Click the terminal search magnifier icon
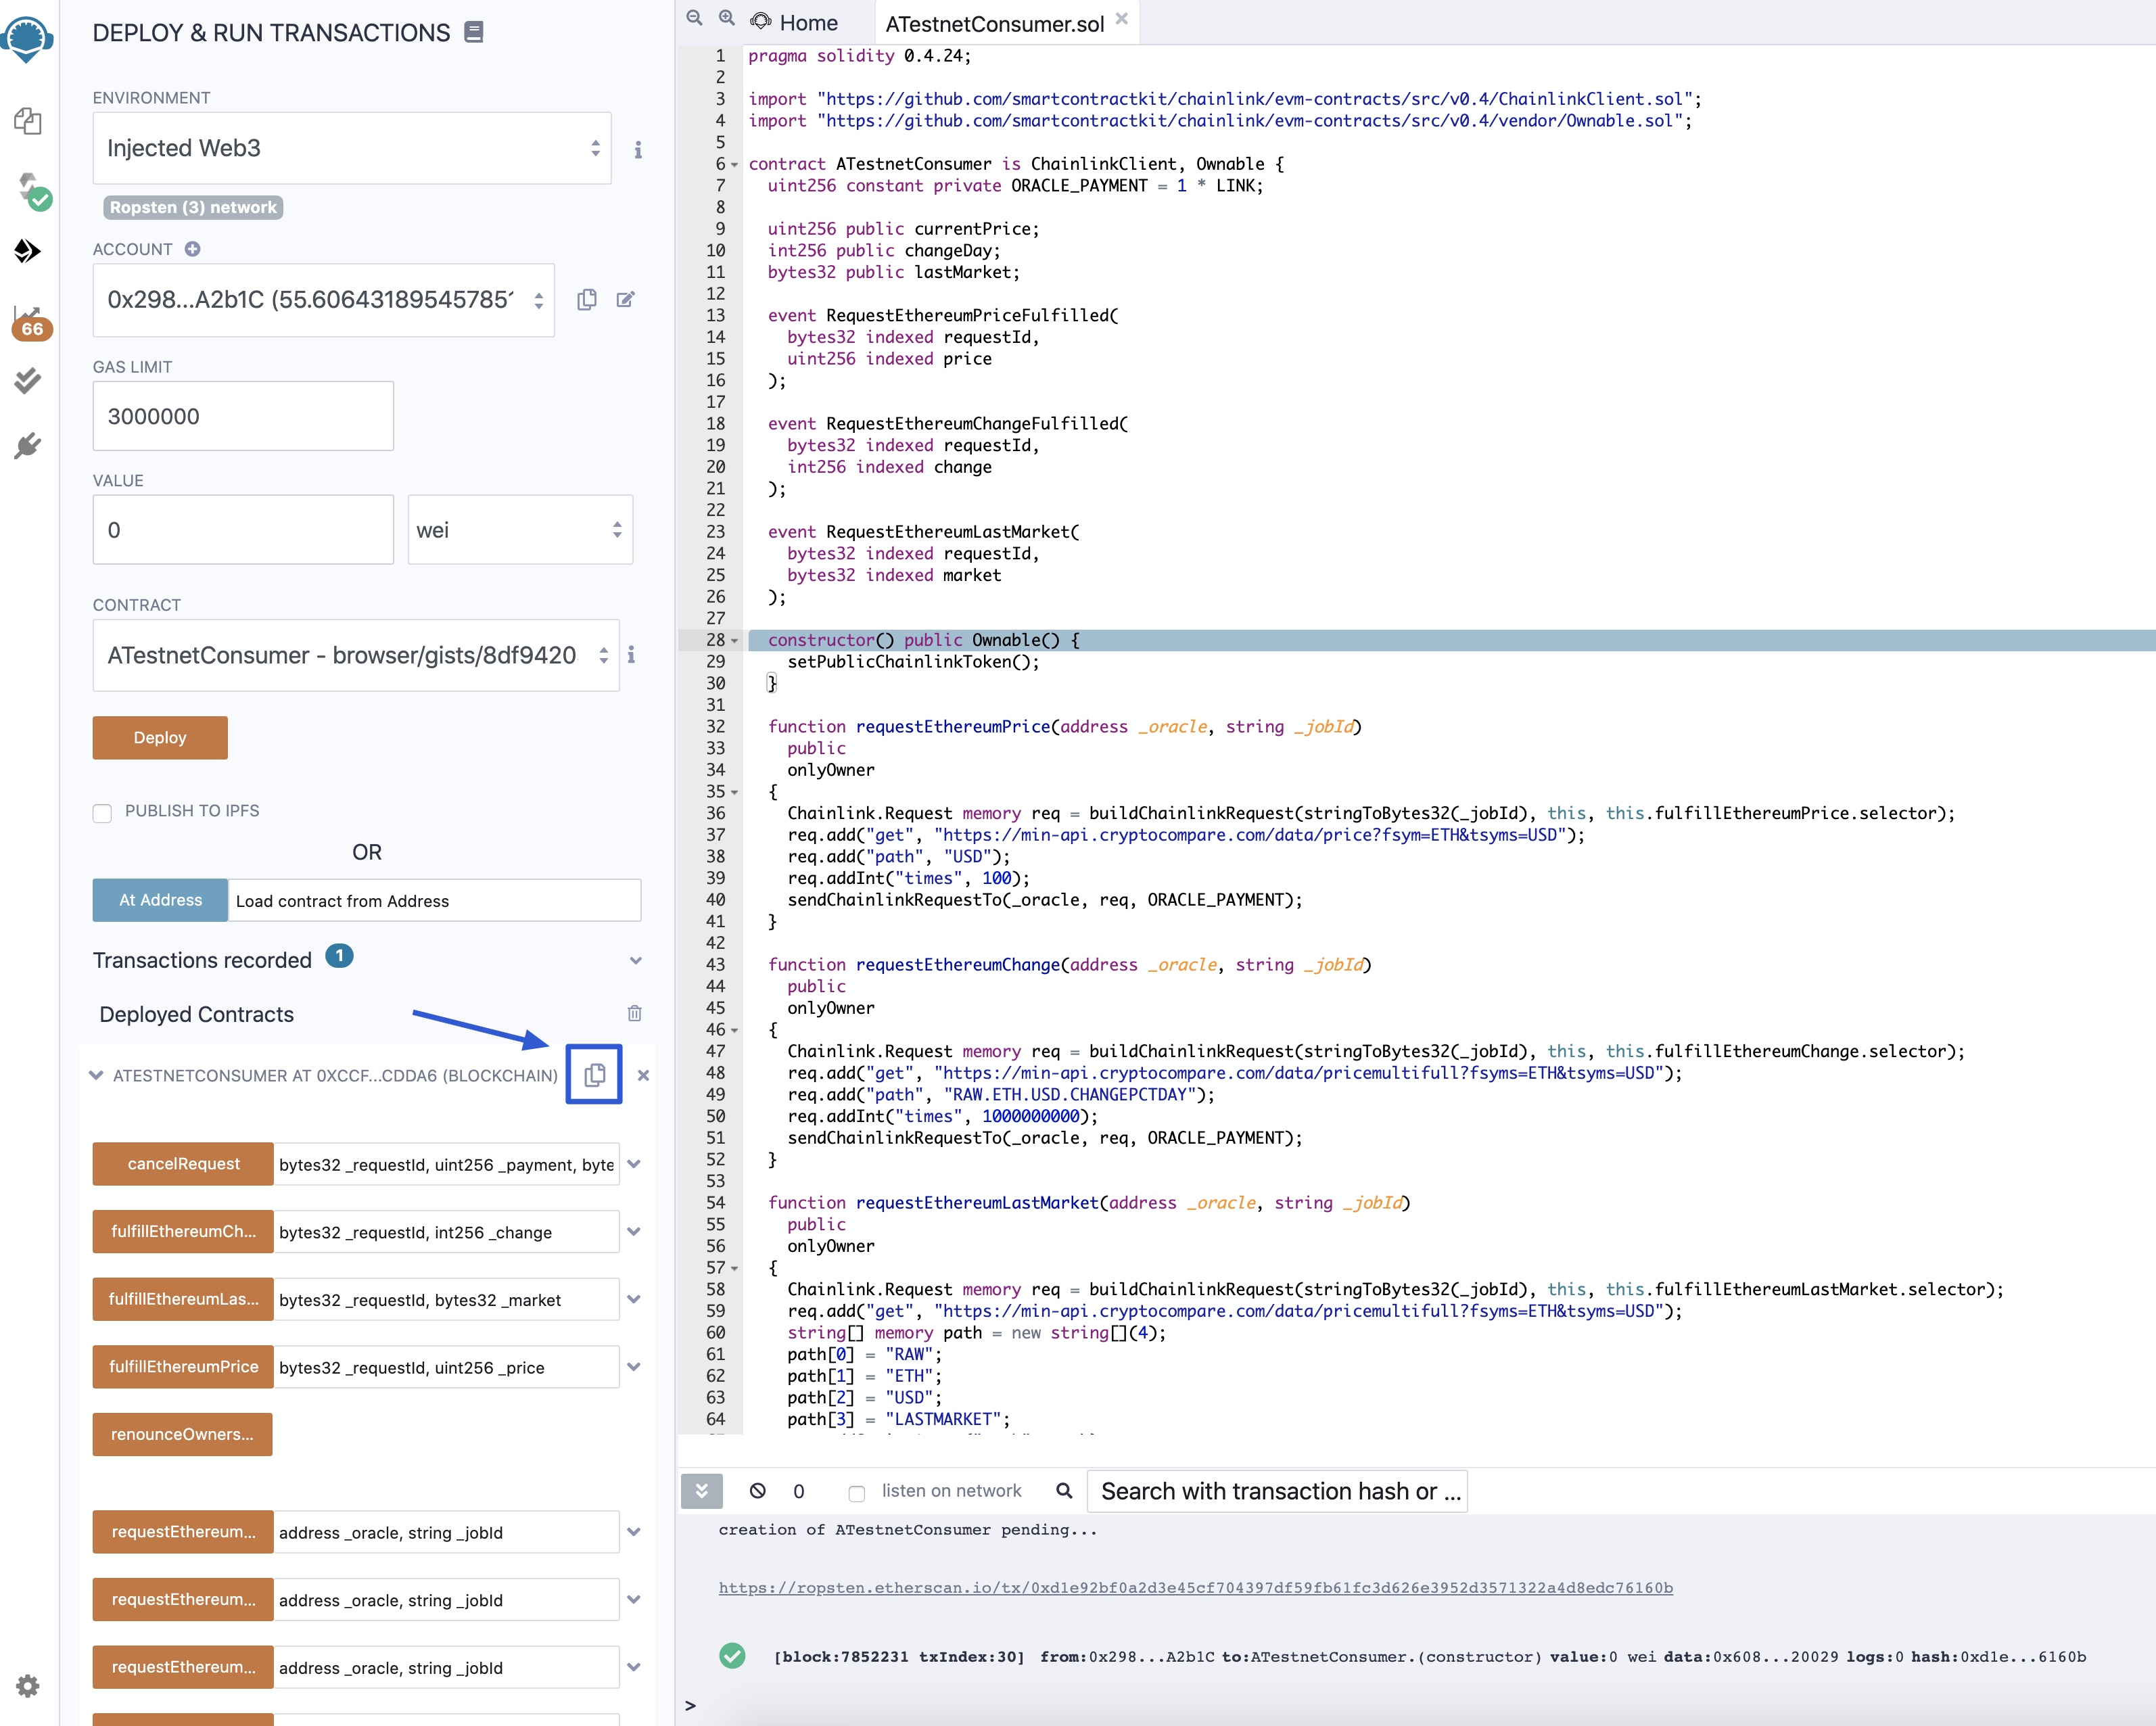Image resolution: width=2156 pixels, height=1726 pixels. tap(1064, 1490)
